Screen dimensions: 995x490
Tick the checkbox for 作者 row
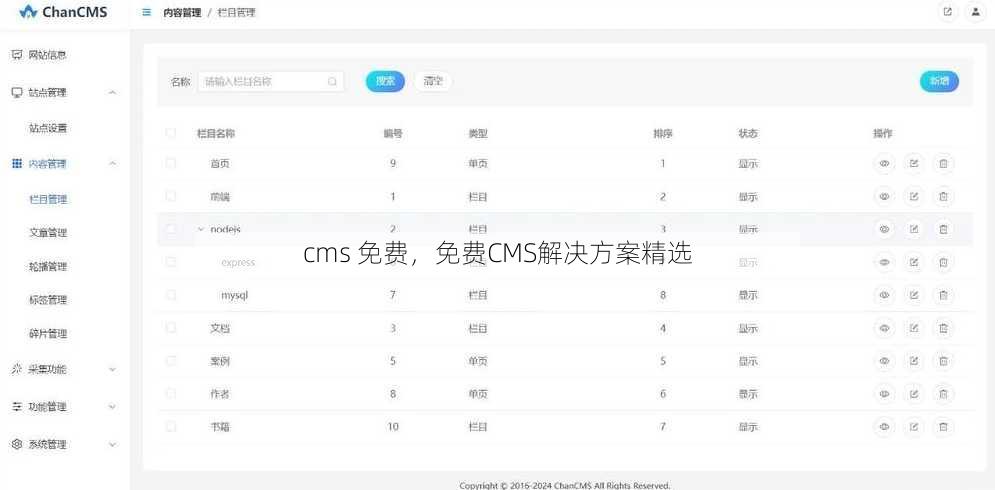pyautogui.click(x=171, y=394)
